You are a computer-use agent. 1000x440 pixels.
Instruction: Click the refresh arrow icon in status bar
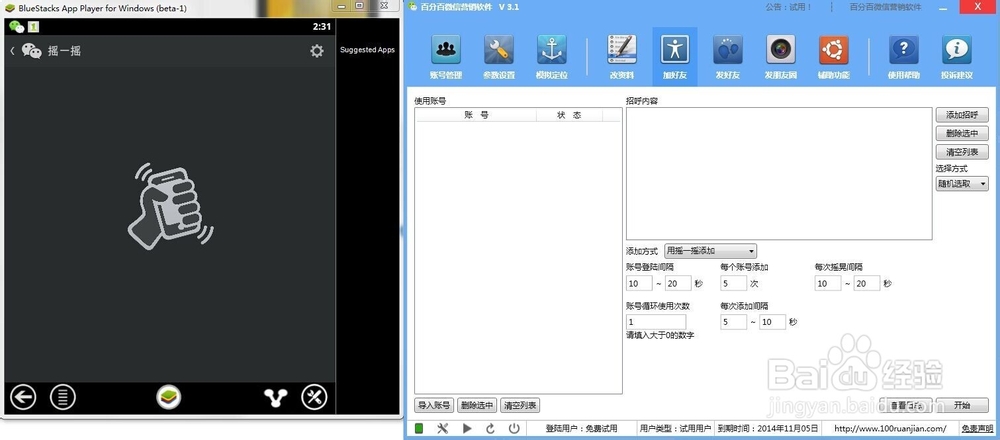click(490, 429)
